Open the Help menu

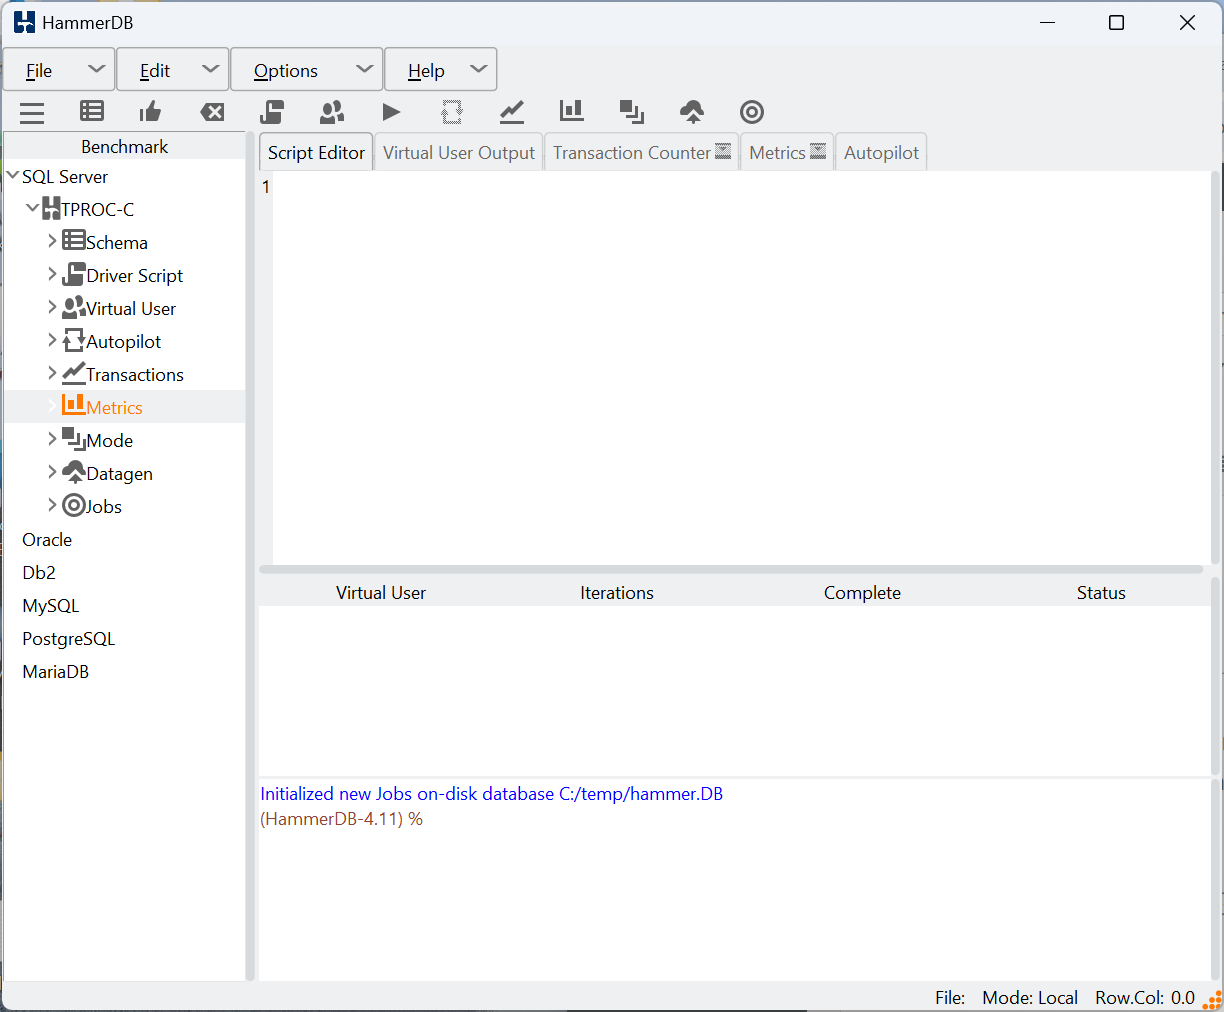pyautogui.click(x=441, y=70)
